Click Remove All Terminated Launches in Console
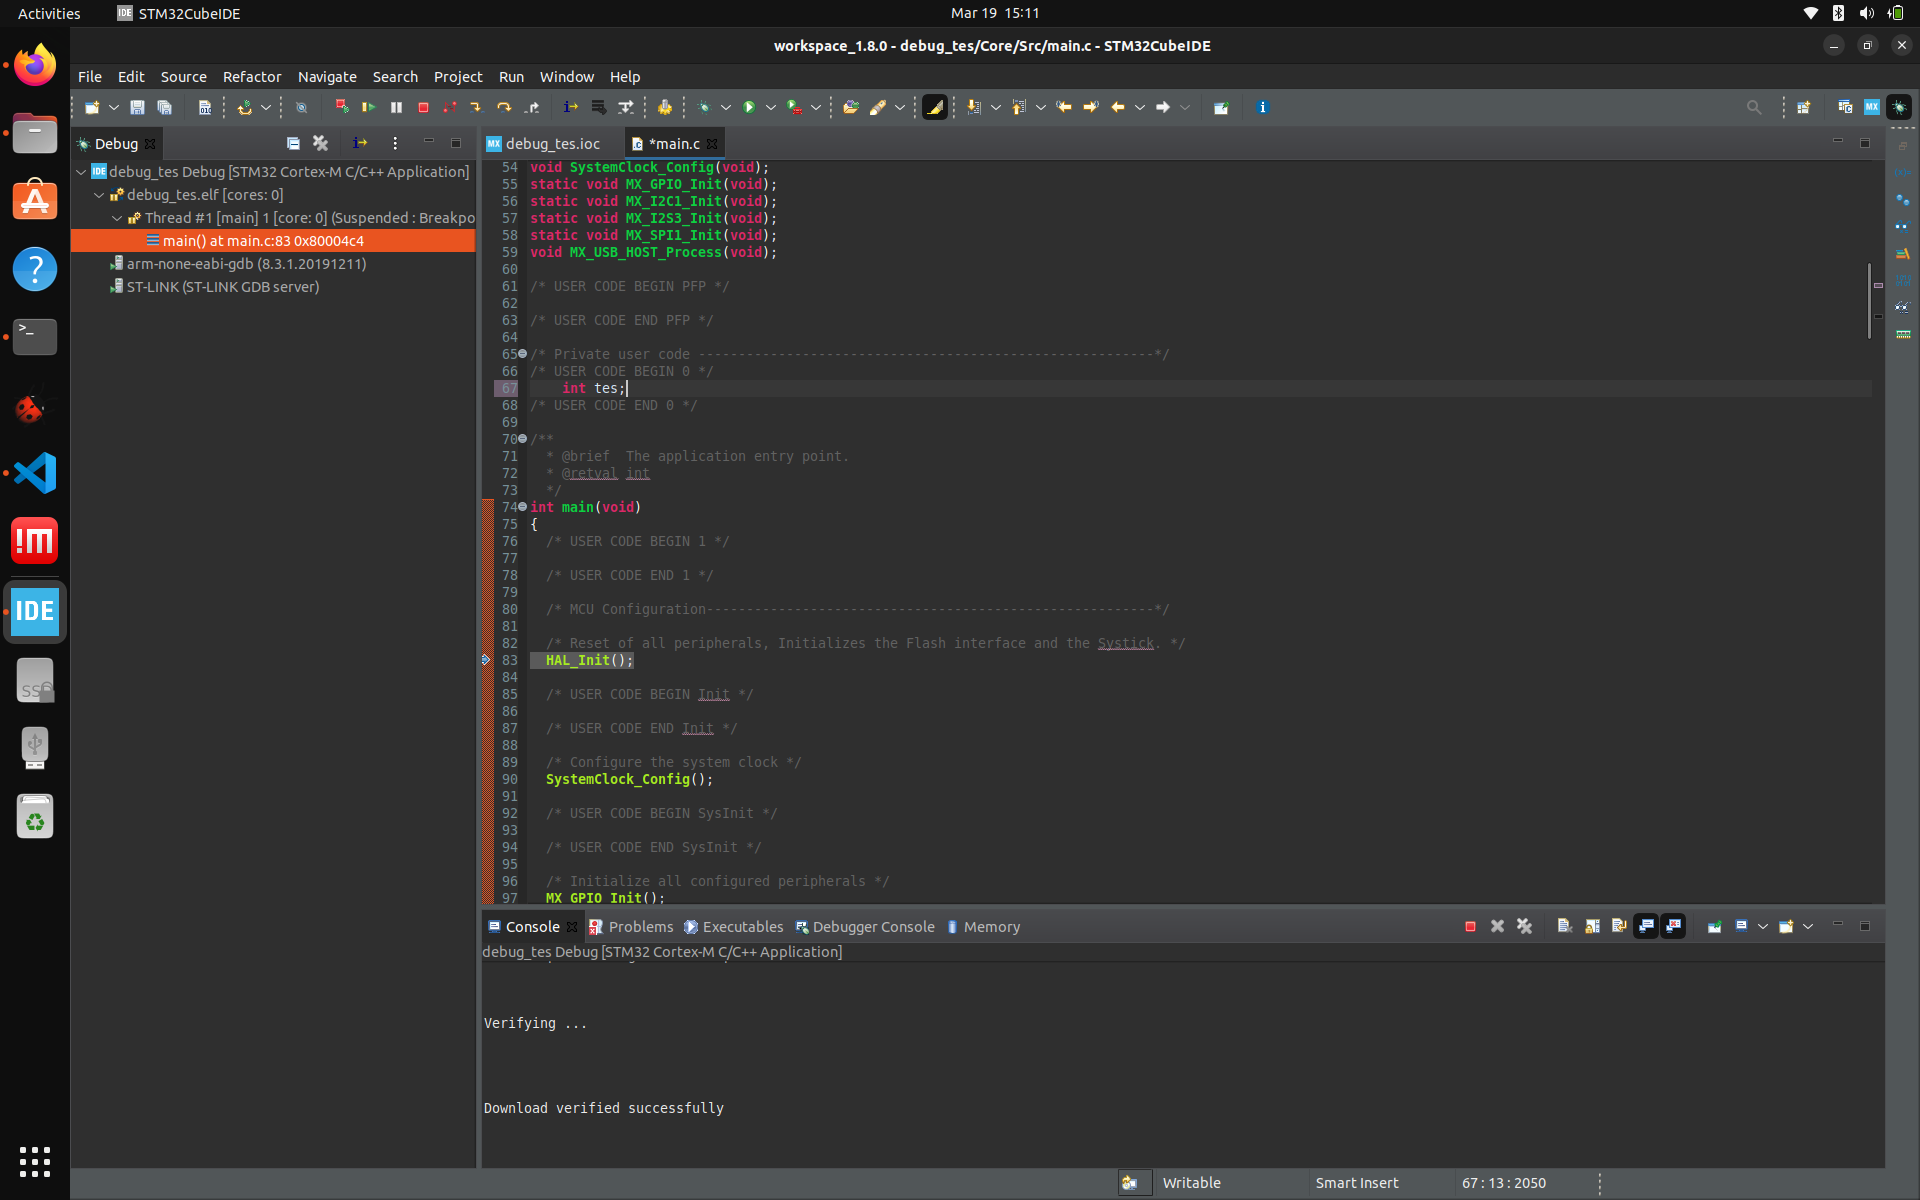Viewport: 1920px width, 1200px height. click(x=1524, y=927)
